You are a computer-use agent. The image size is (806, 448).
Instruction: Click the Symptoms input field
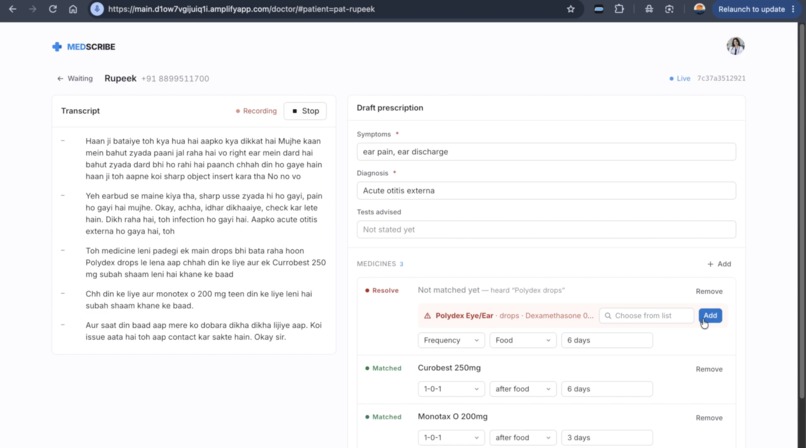click(546, 152)
